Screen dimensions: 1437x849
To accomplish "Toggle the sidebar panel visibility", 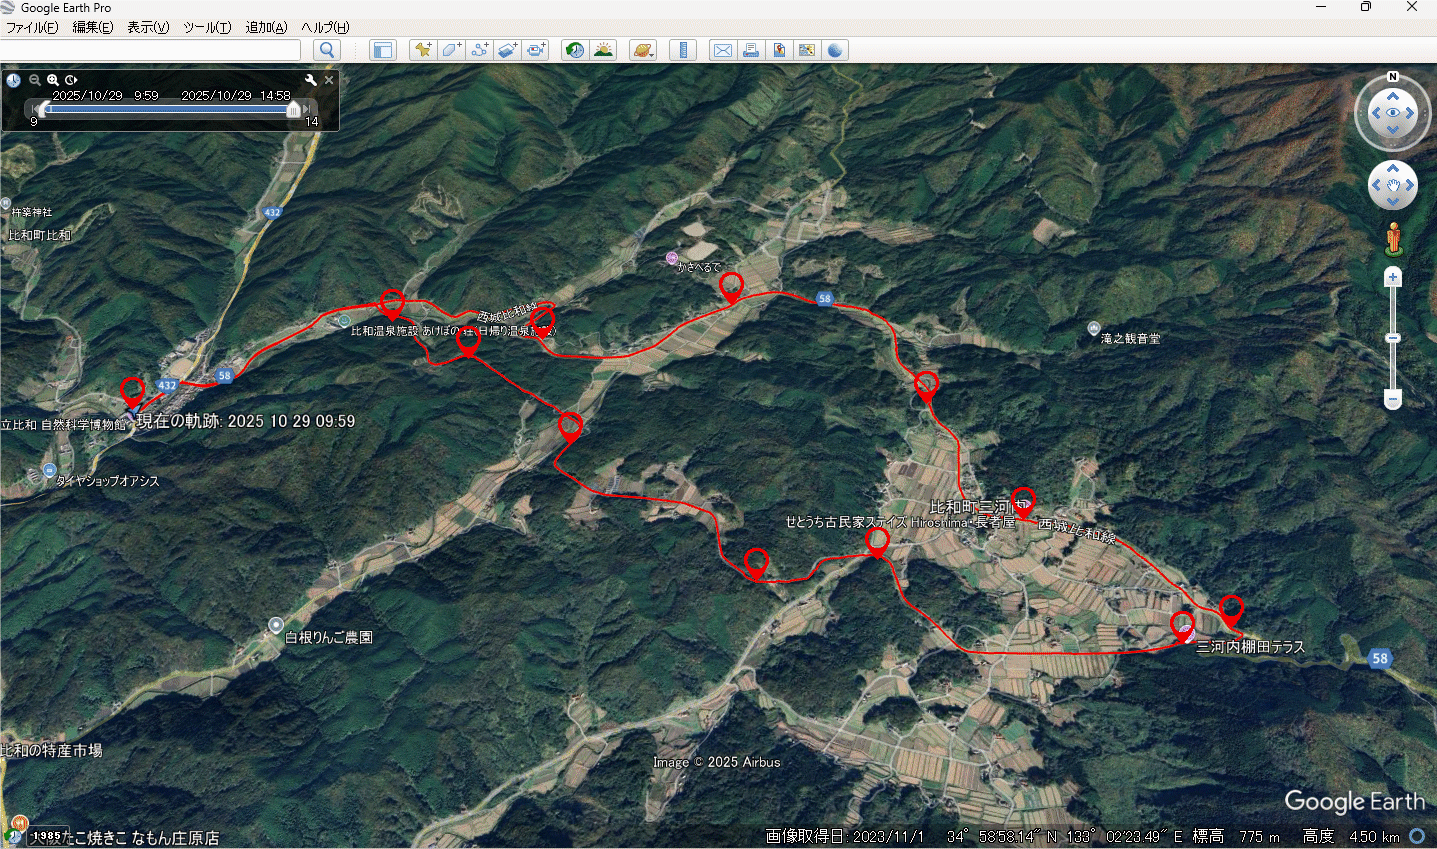I will click(382, 50).
